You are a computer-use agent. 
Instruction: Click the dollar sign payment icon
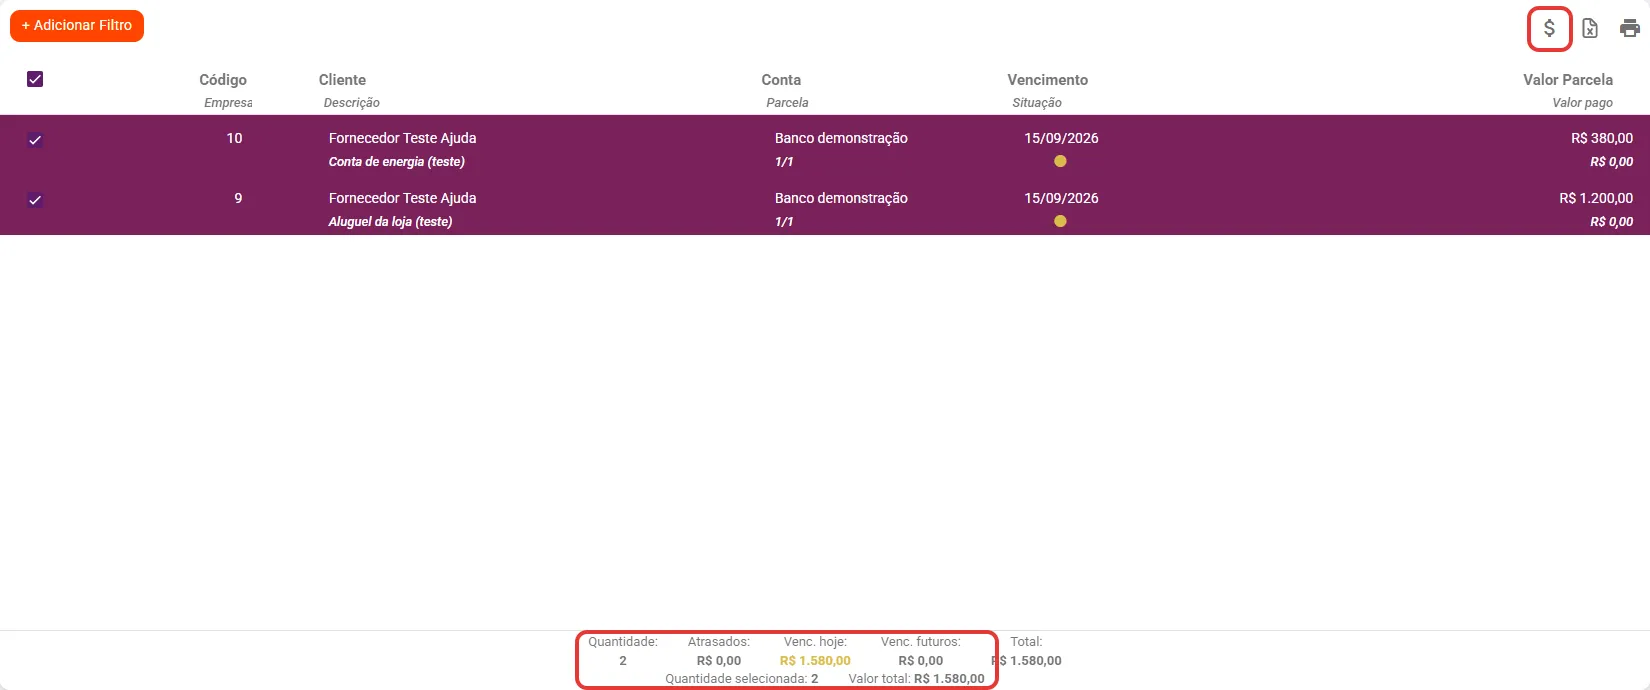(x=1549, y=28)
